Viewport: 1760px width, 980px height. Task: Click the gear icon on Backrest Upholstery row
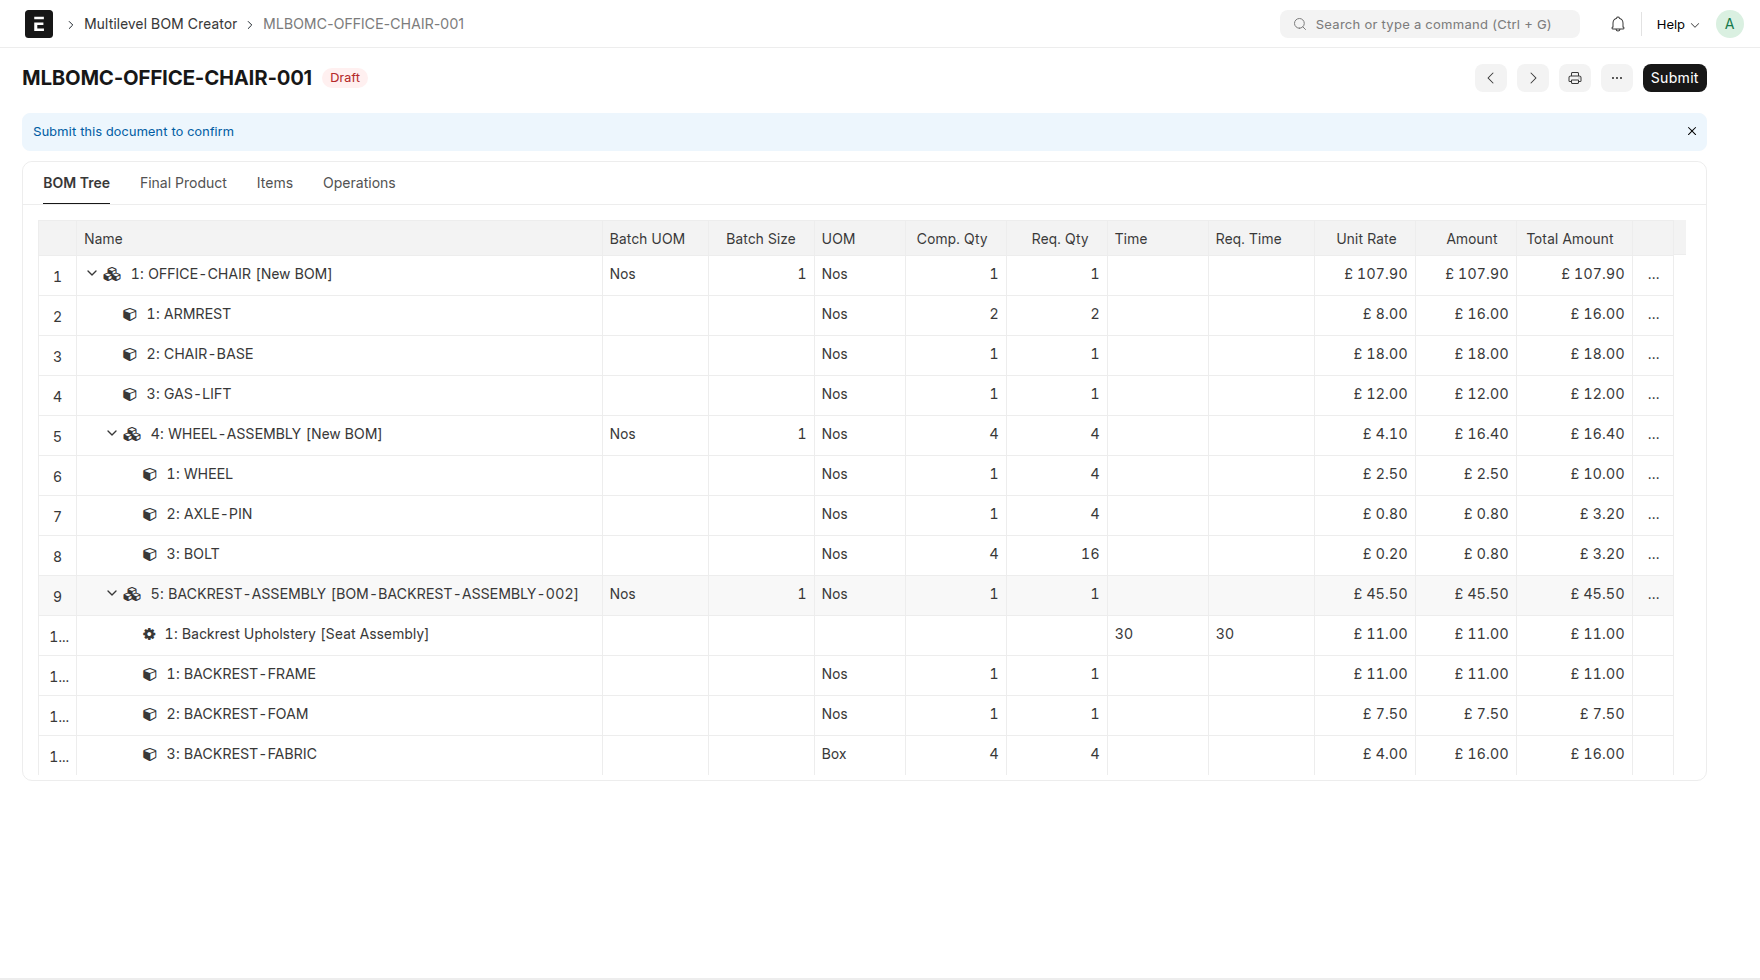coord(149,634)
